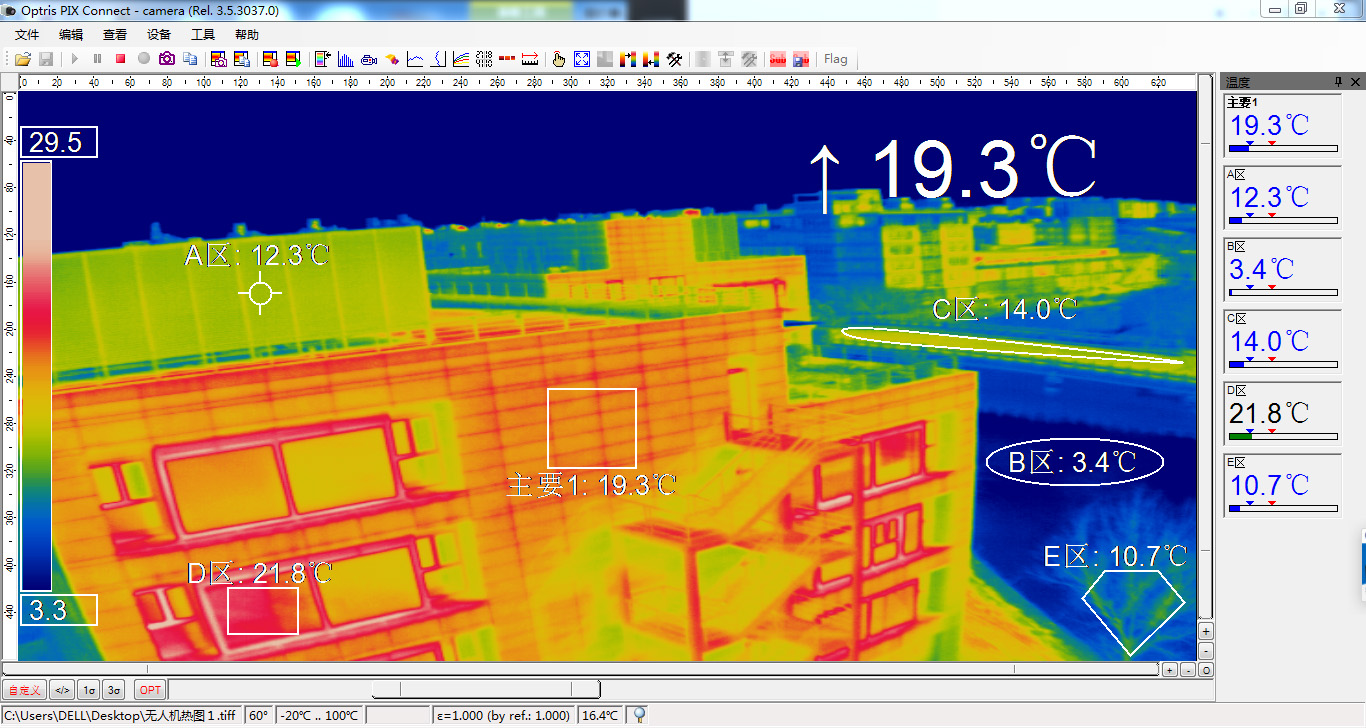1366x728 pixels.
Task: Open the 工具 menu
Action: (203, 34)
